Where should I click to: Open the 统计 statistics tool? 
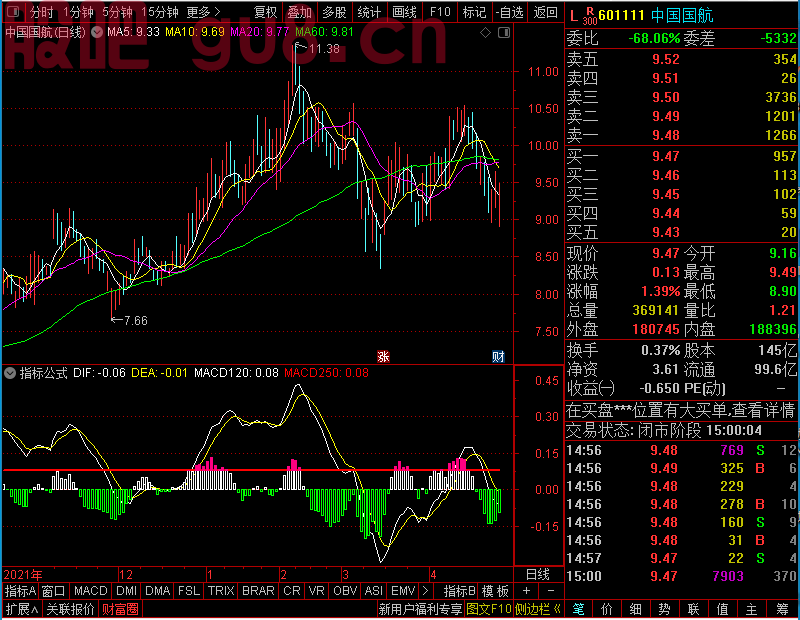click(369, 12)
